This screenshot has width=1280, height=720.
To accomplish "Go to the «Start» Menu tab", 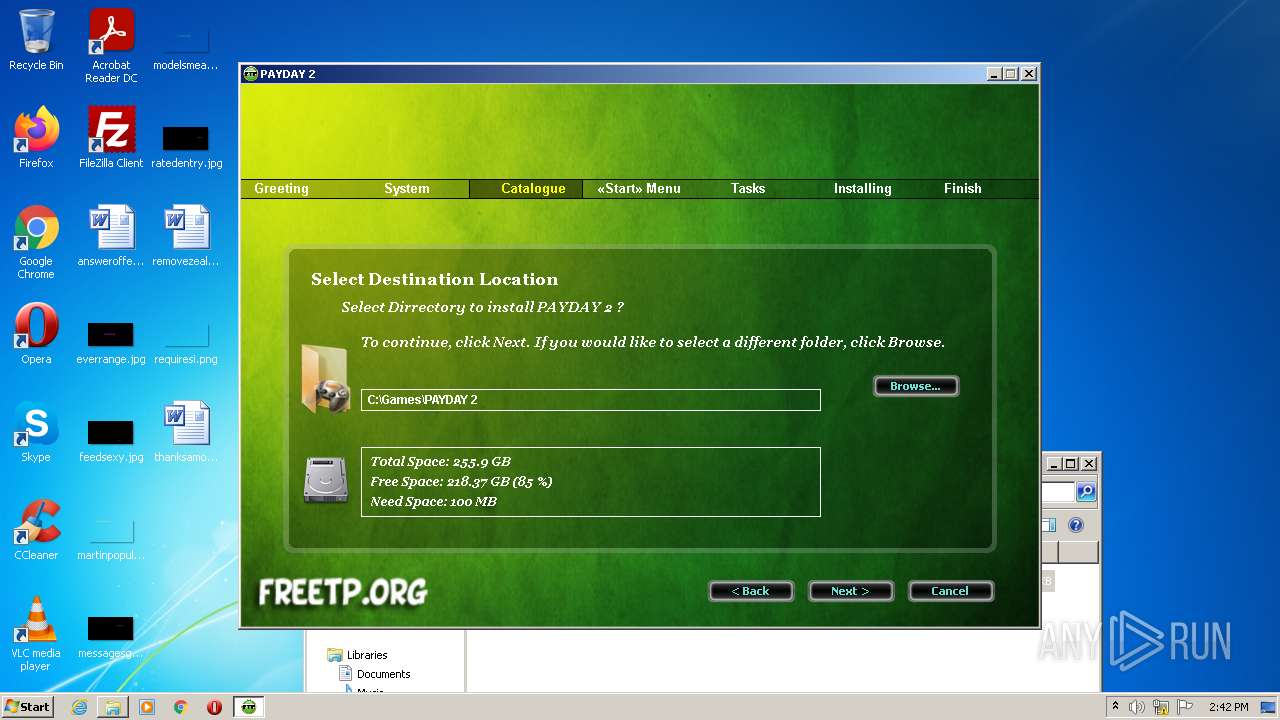I will 639,188.
